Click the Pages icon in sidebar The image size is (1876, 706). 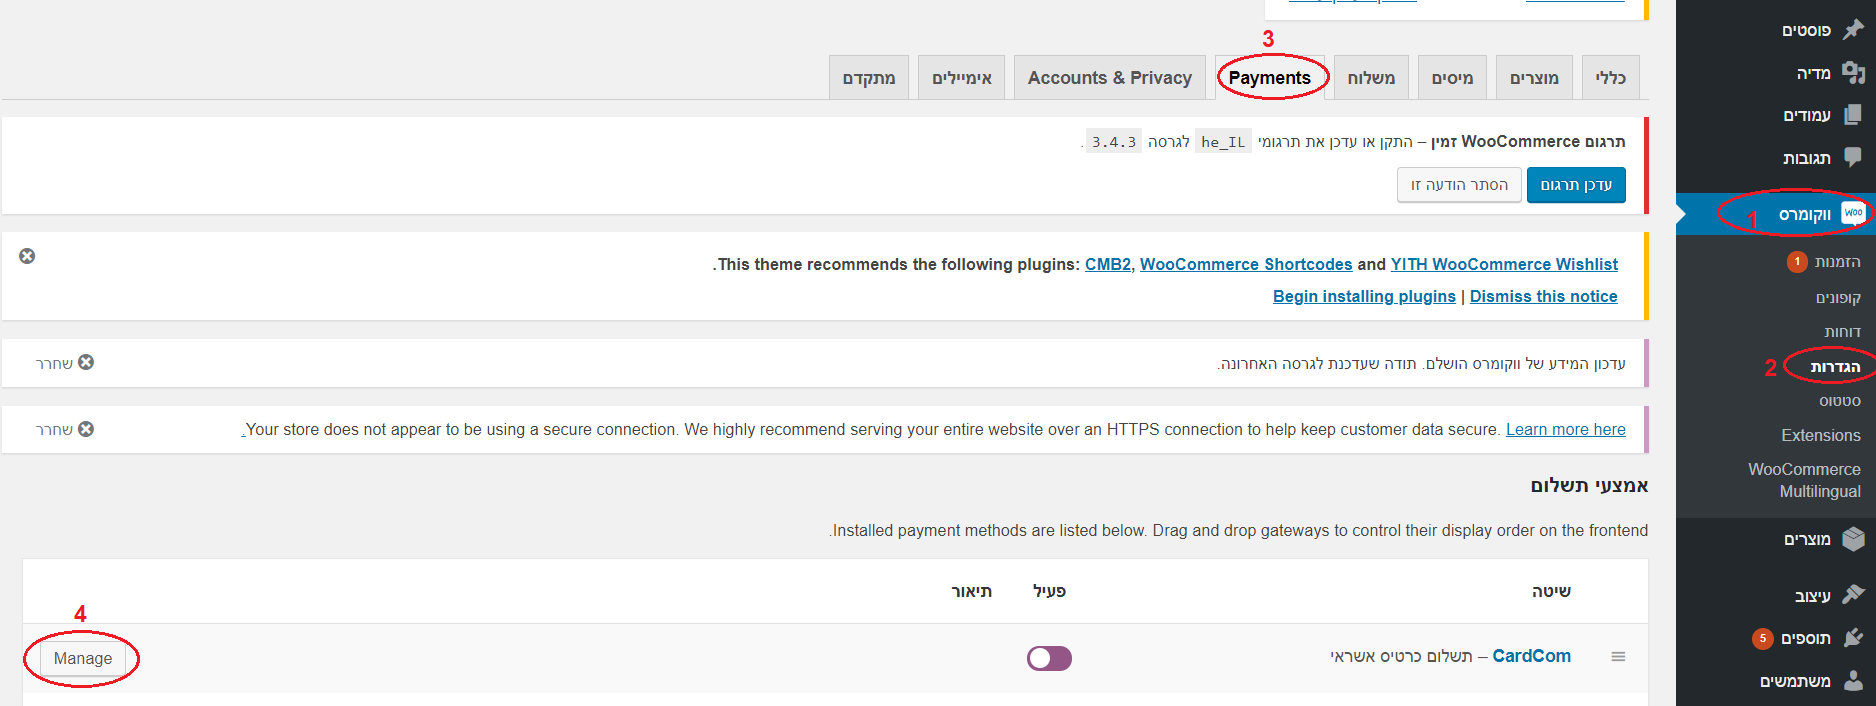tap(1853, 115)
